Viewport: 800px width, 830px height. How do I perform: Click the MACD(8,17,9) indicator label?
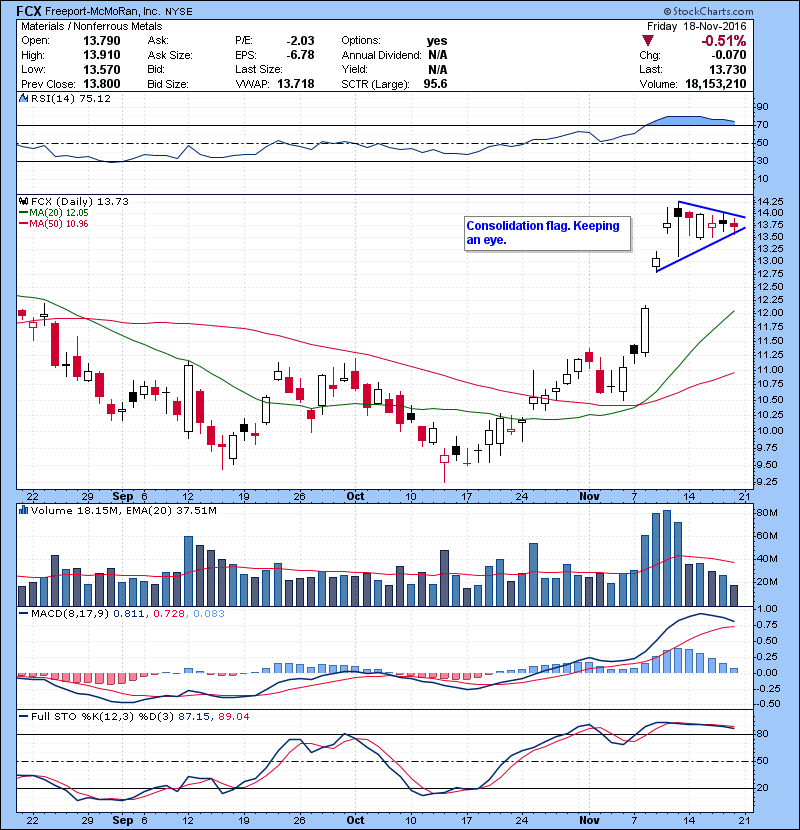click(x=70, y=614)
